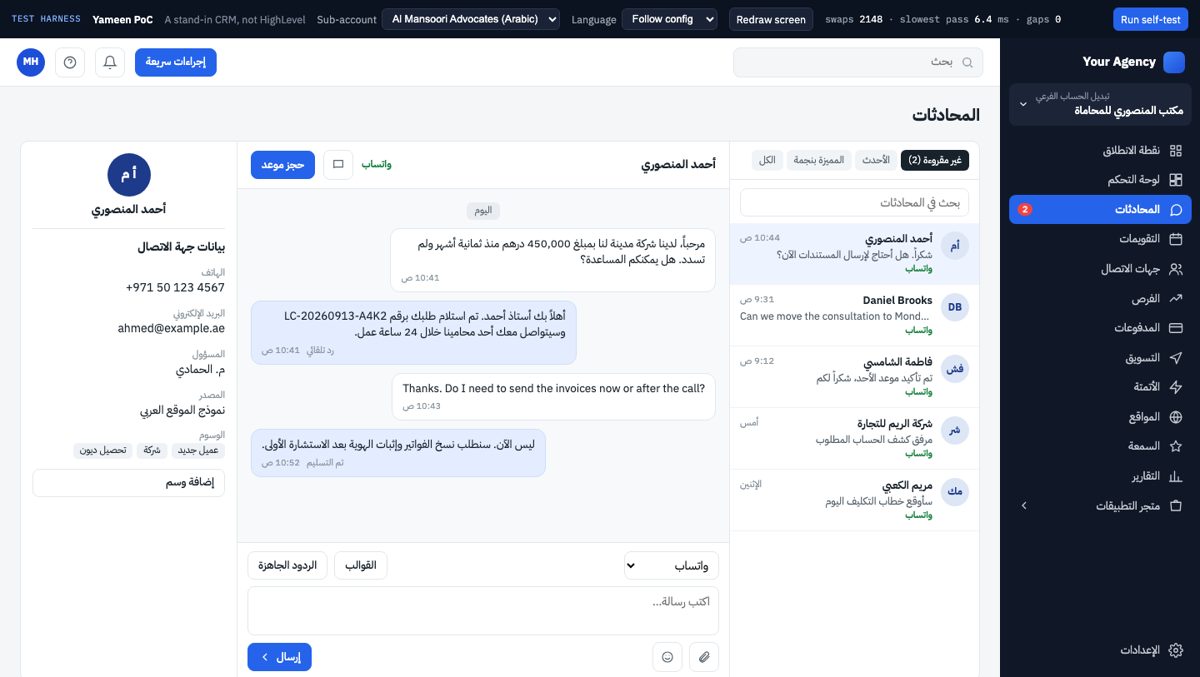Open the Sub-account dropdown Al Mansoori Advocates
Image resolution: width=1200 pixels, height=677 pixels.
[x=471, y=19]
